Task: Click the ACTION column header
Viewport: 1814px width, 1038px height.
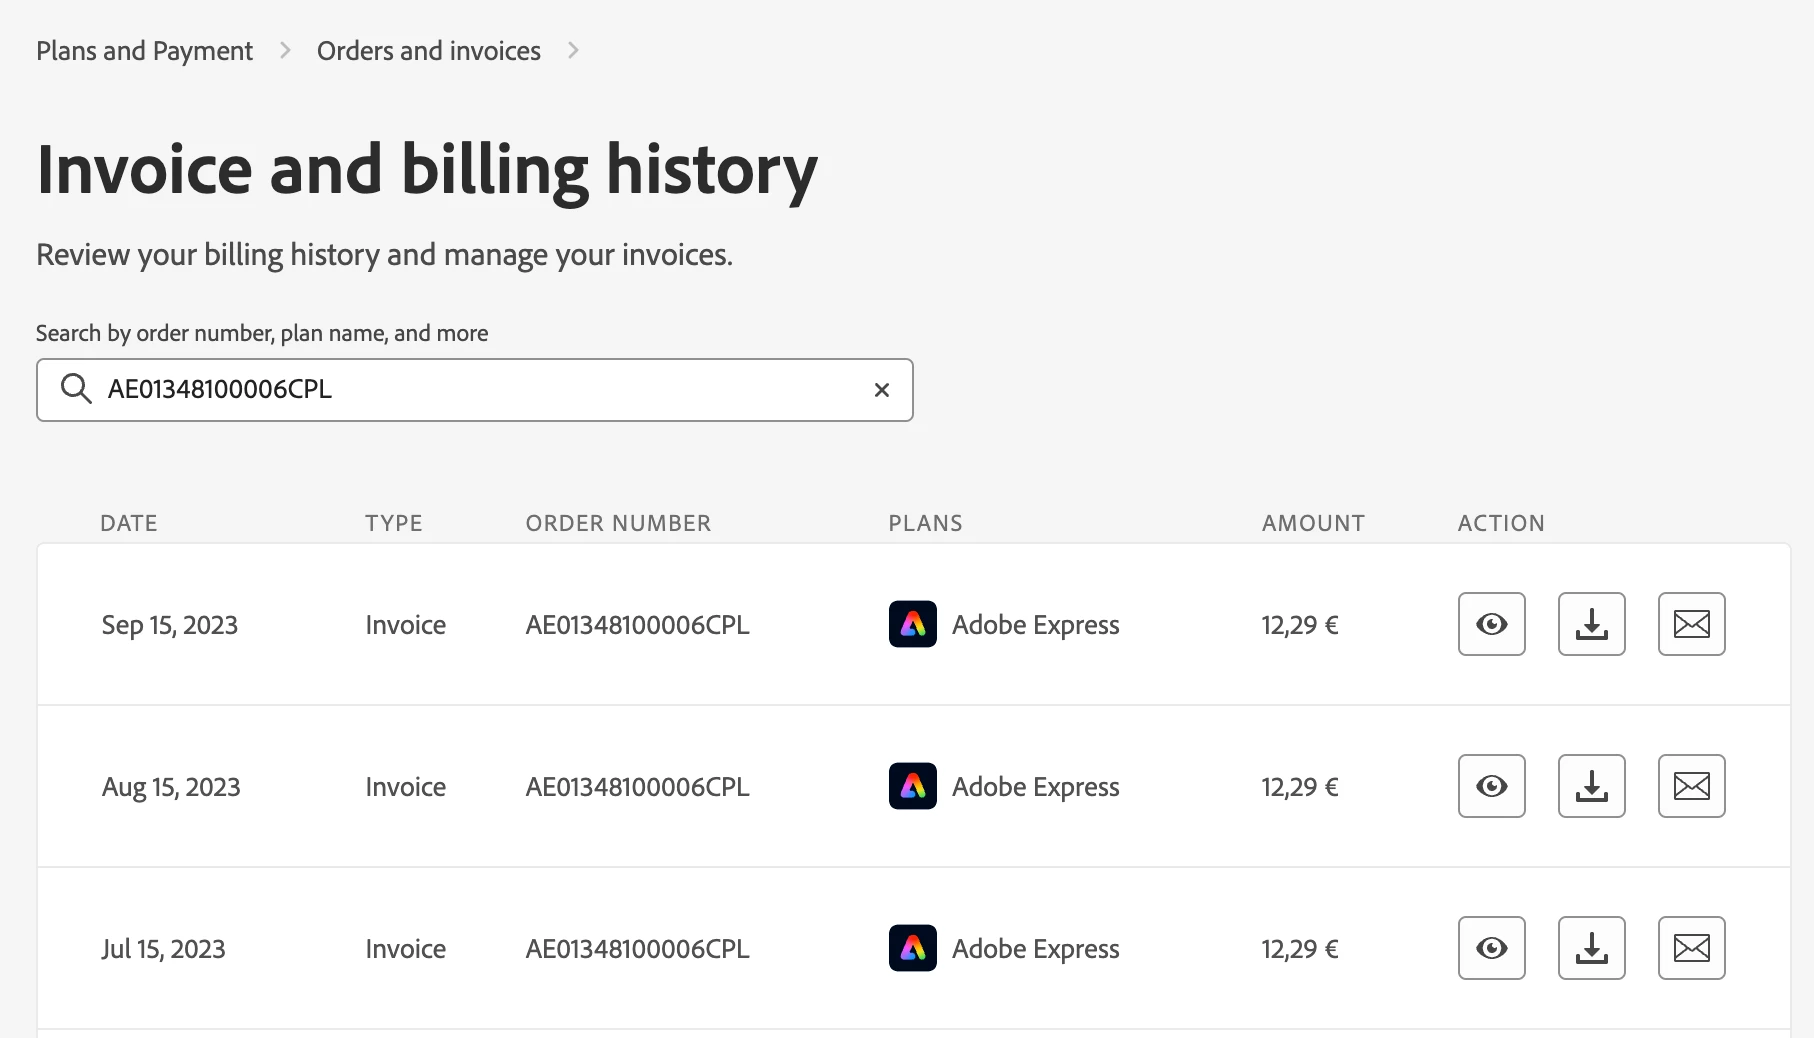Action: 1501,523
